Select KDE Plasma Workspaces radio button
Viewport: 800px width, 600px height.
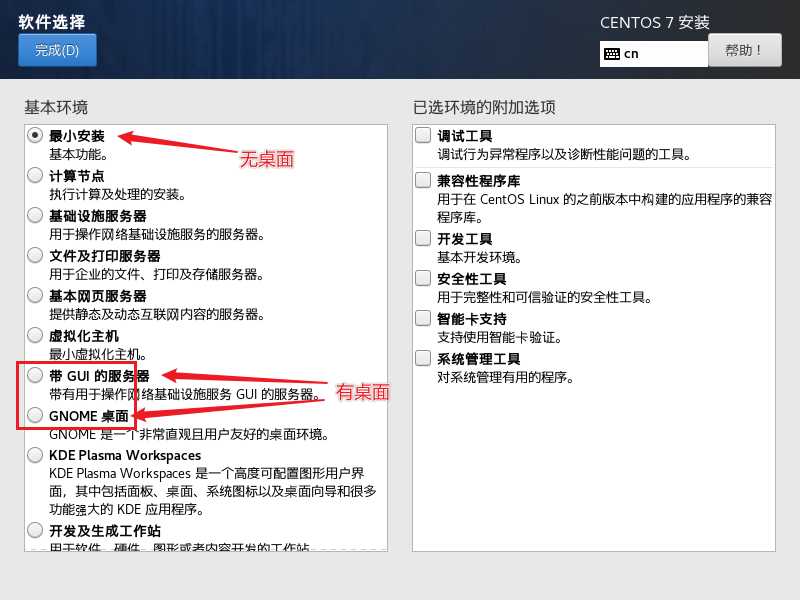35,455
